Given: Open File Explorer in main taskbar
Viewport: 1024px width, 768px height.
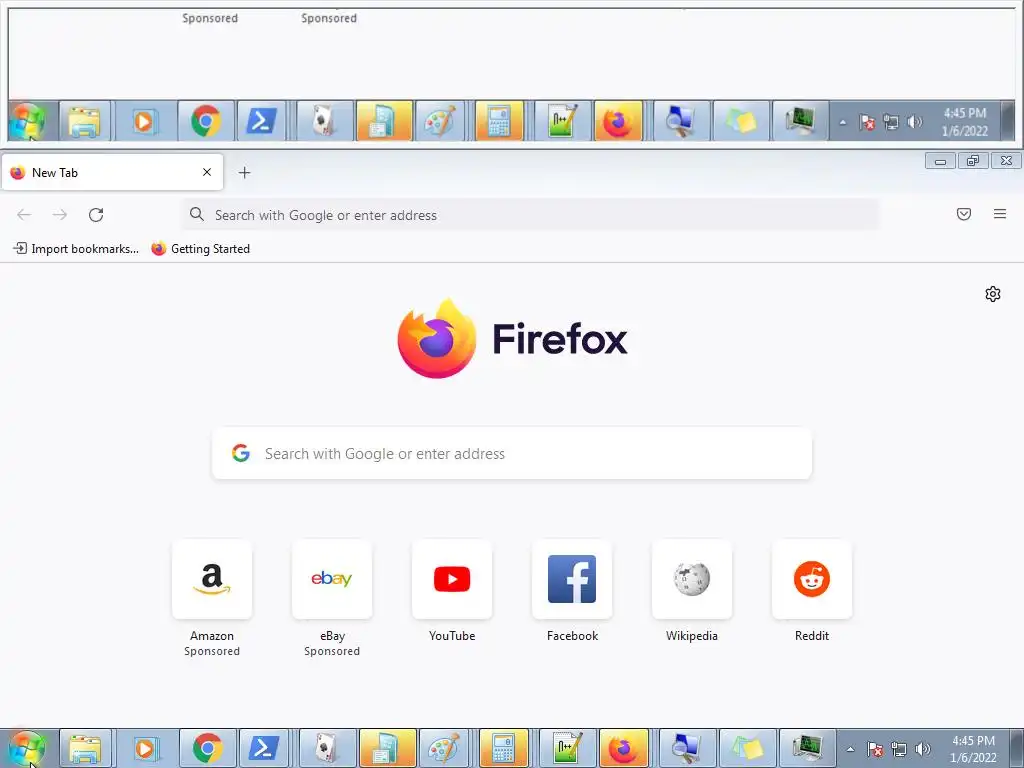Looking at the screenshot, I should (86, 749).
